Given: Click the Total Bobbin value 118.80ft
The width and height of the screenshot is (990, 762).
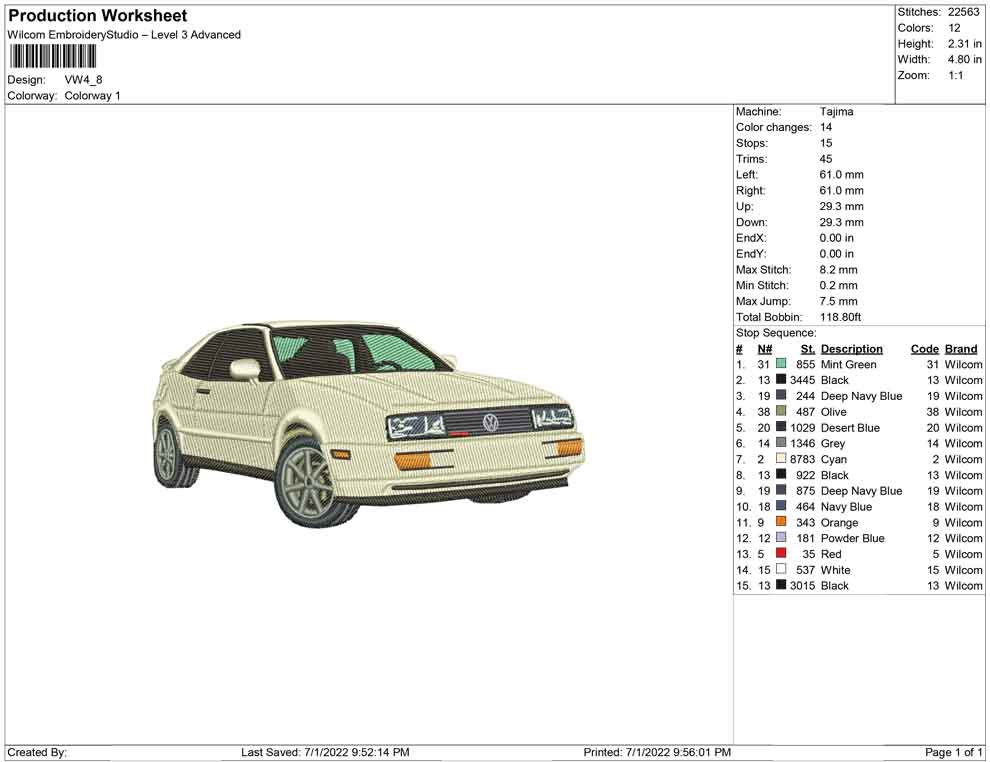Looking at the screenshot, I should point(840,317).
